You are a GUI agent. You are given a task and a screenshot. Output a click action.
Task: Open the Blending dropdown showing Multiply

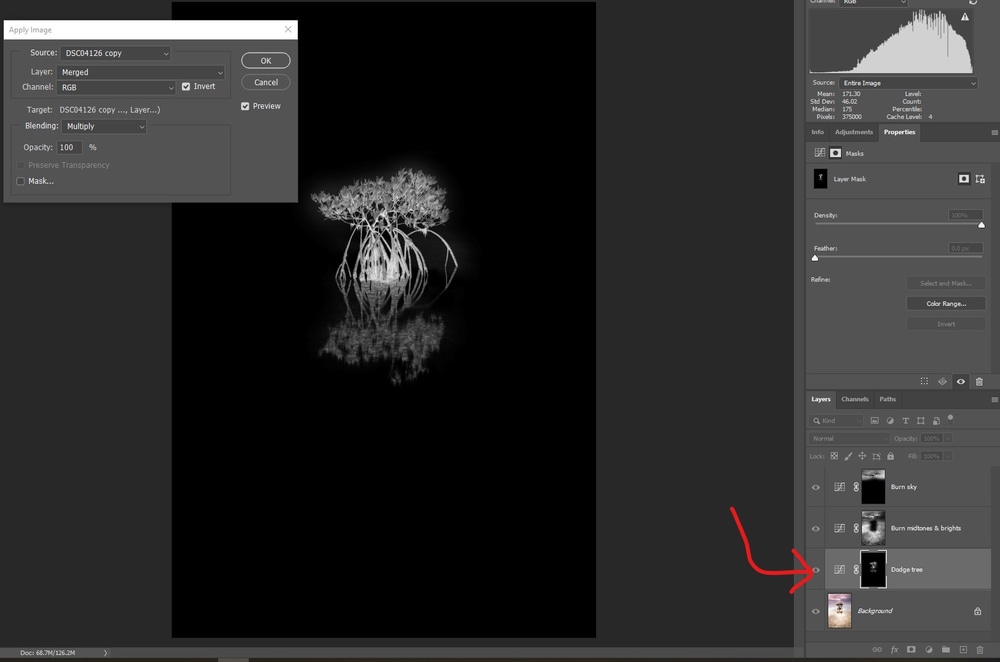click(104, 126)
